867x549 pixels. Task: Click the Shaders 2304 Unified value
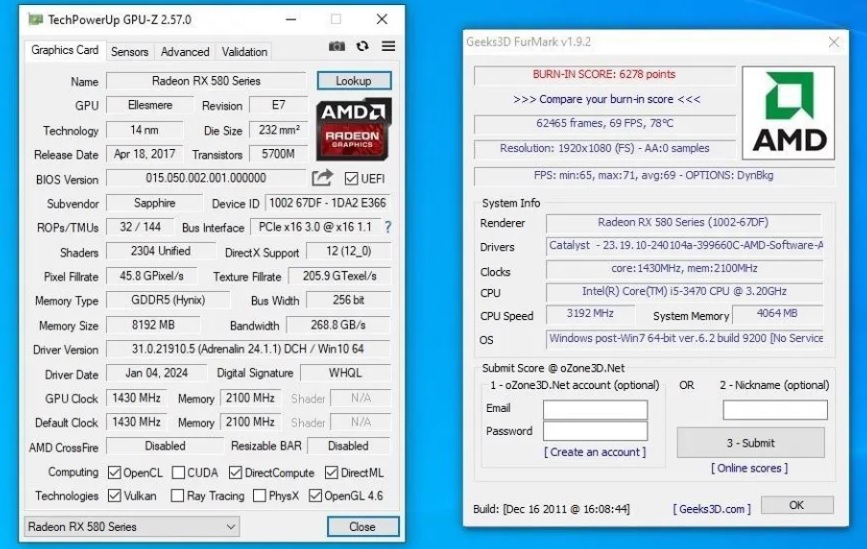[160, 251]
